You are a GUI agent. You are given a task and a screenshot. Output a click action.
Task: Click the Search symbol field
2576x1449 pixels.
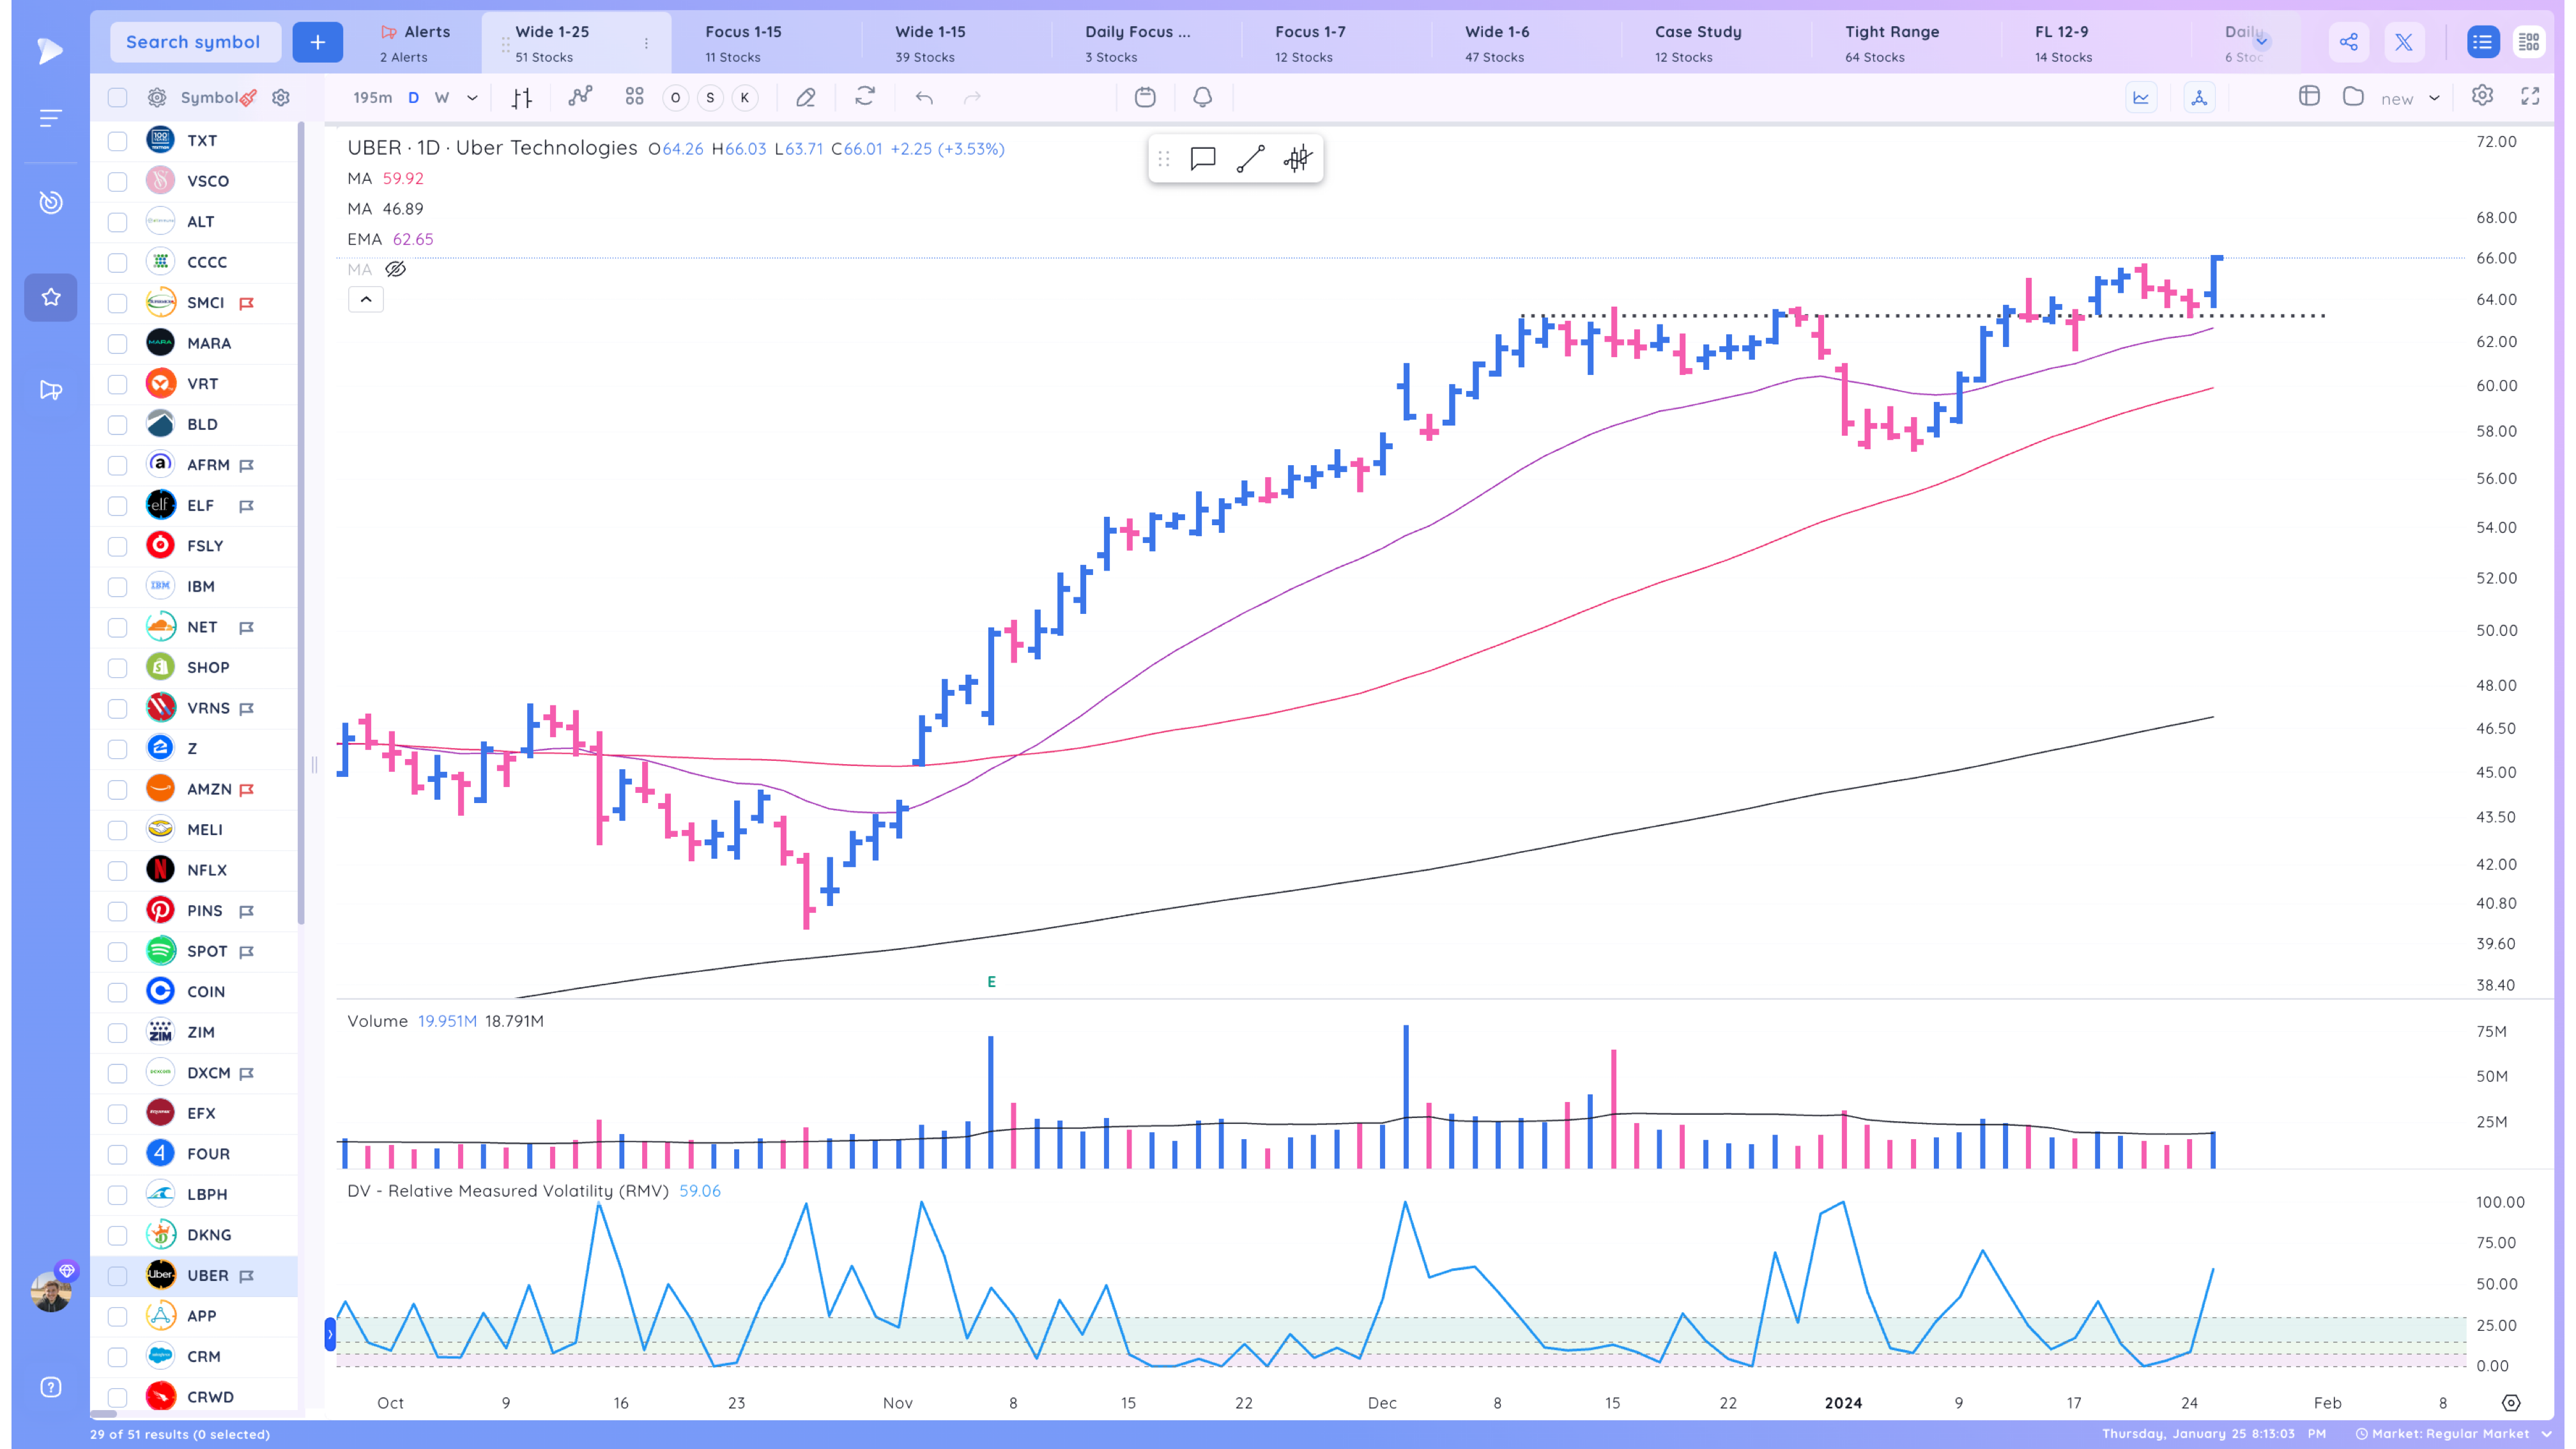[194, 42]
